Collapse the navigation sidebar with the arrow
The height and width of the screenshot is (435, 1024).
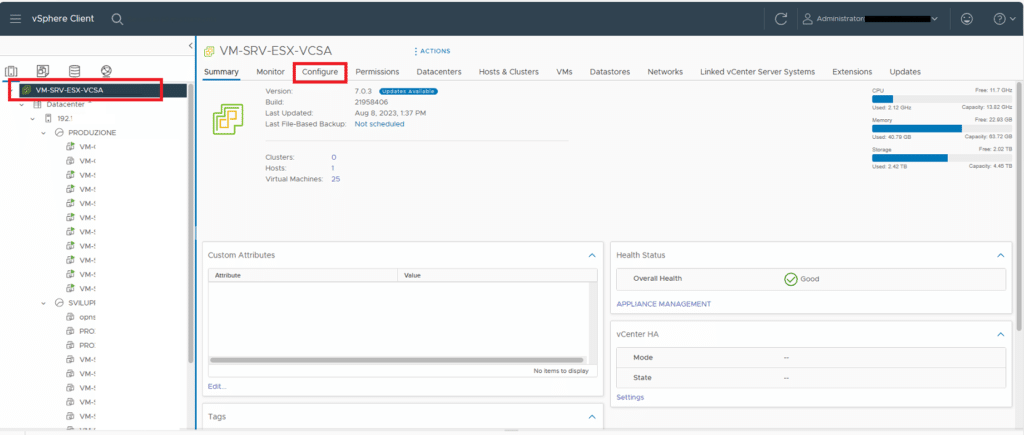pyautogui.click(x=190, y=46)
